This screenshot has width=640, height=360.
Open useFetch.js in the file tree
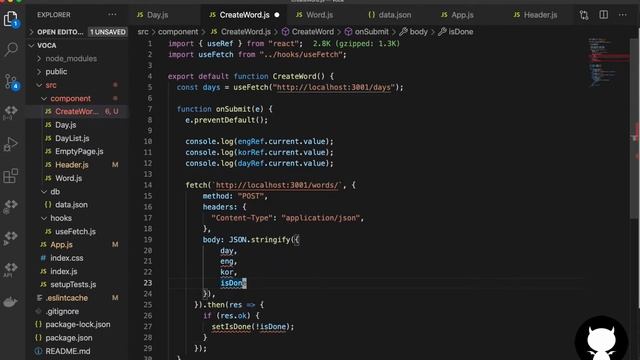(x=75, y=231)
